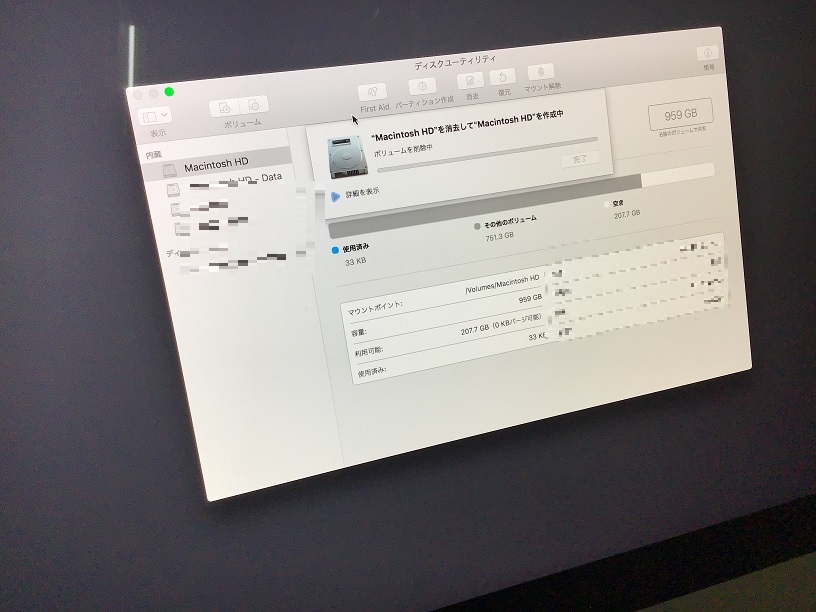Viewport: 816px width, 612px height.
Task: Click the info (情報) icon
Action: 707,53
